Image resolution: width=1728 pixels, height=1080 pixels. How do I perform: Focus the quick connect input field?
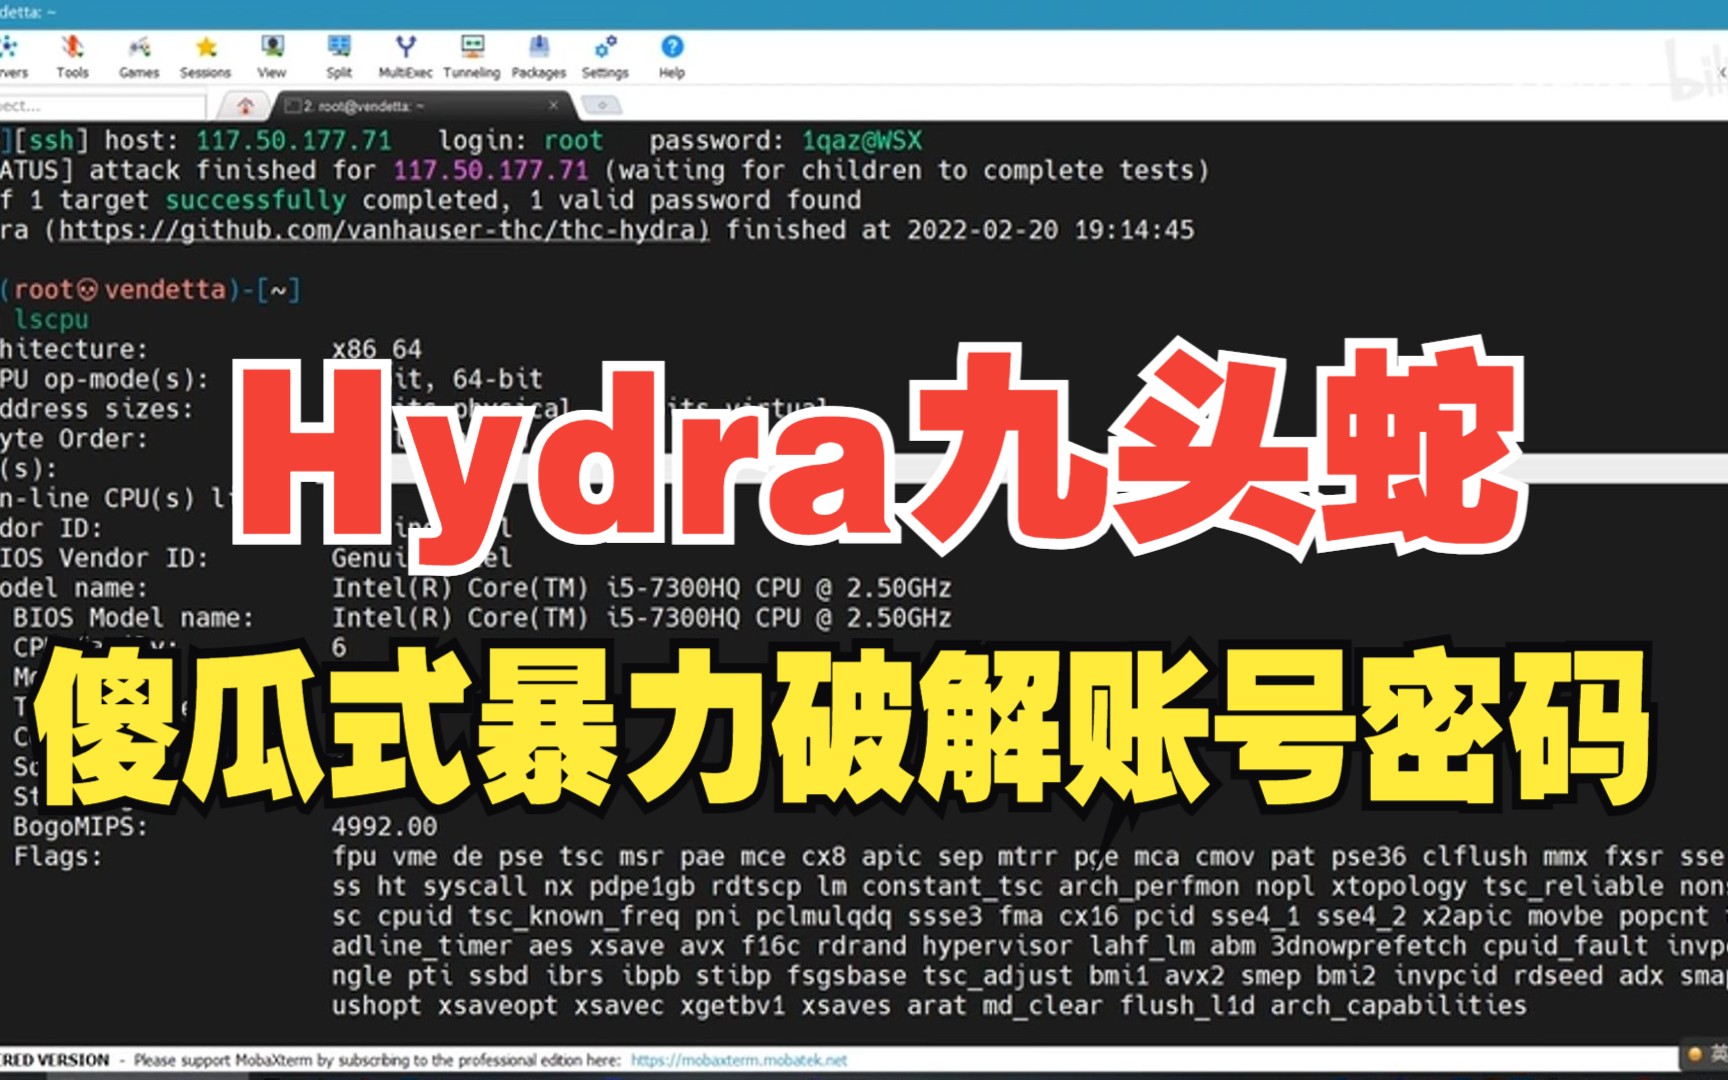pyautogui.click(x=103, y=106)
